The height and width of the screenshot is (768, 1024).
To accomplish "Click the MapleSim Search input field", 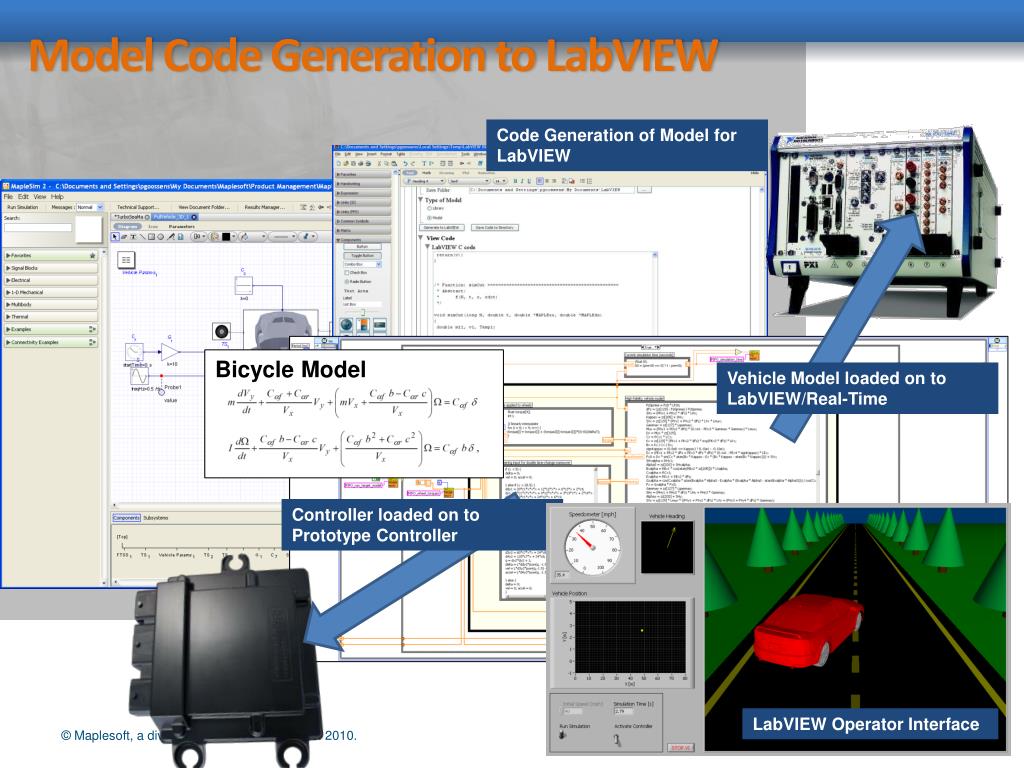I will [38, 227].
